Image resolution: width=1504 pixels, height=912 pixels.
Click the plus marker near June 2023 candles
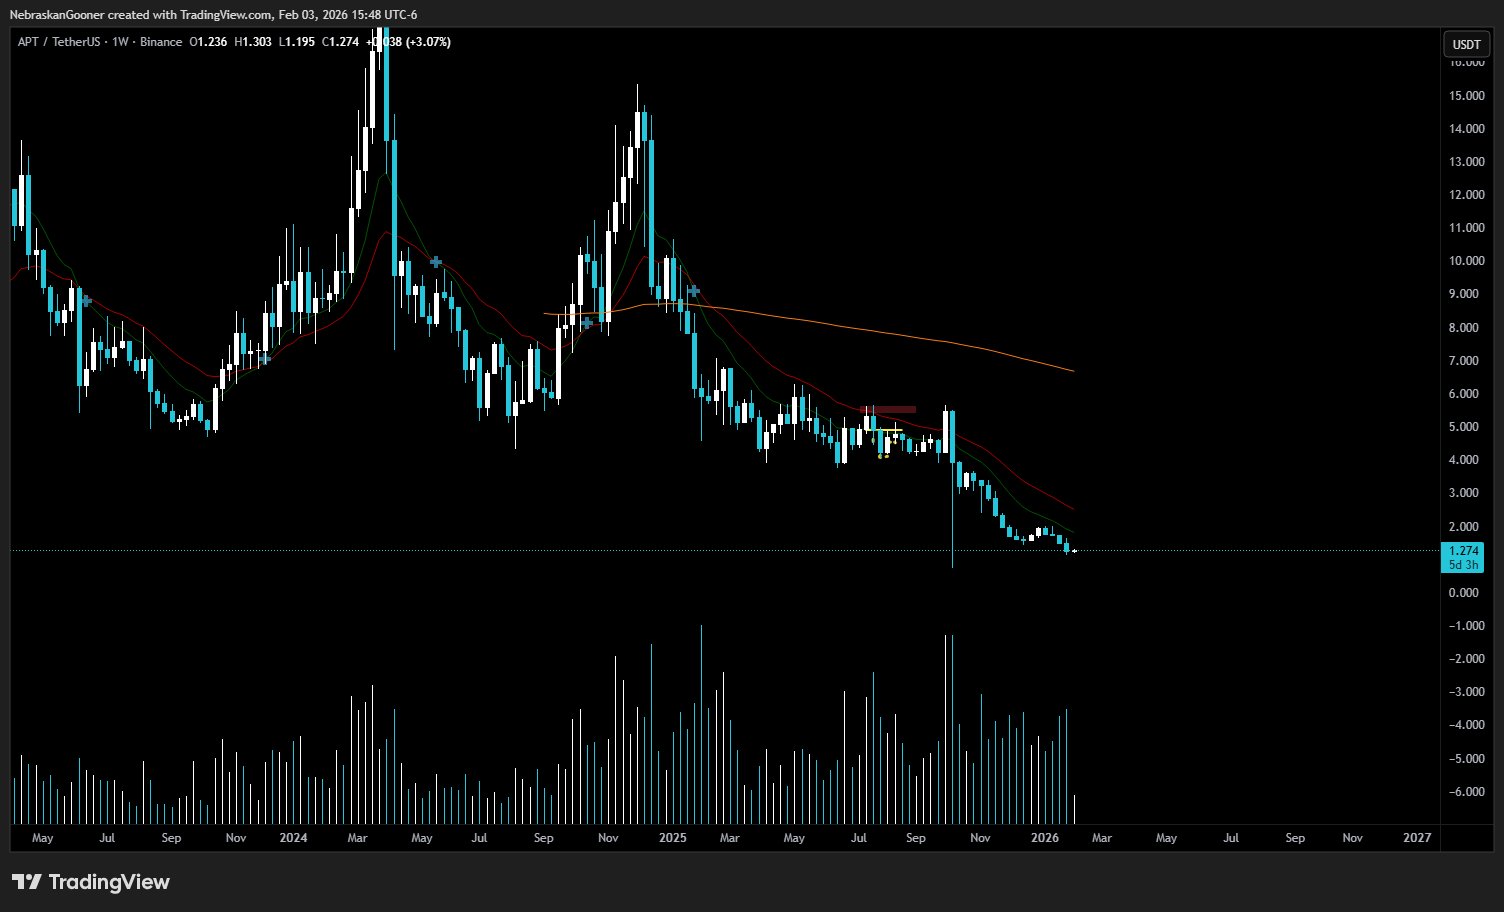pyautogui.click(x=86, y=300)
